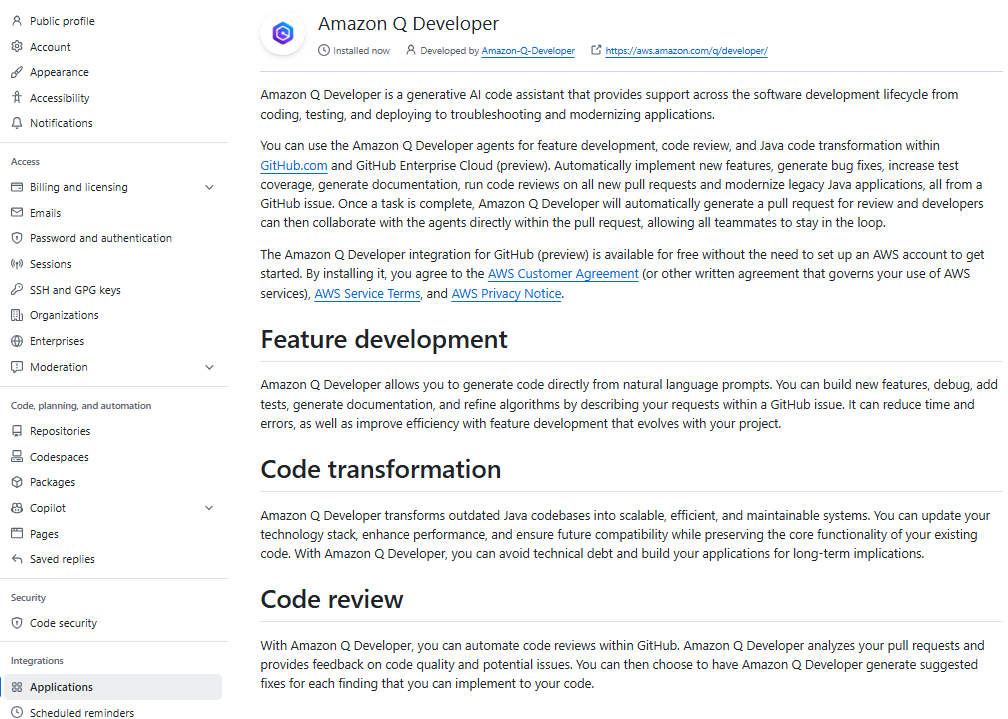
Task: Click the Pages browser icon
Action: click(17, 533)
